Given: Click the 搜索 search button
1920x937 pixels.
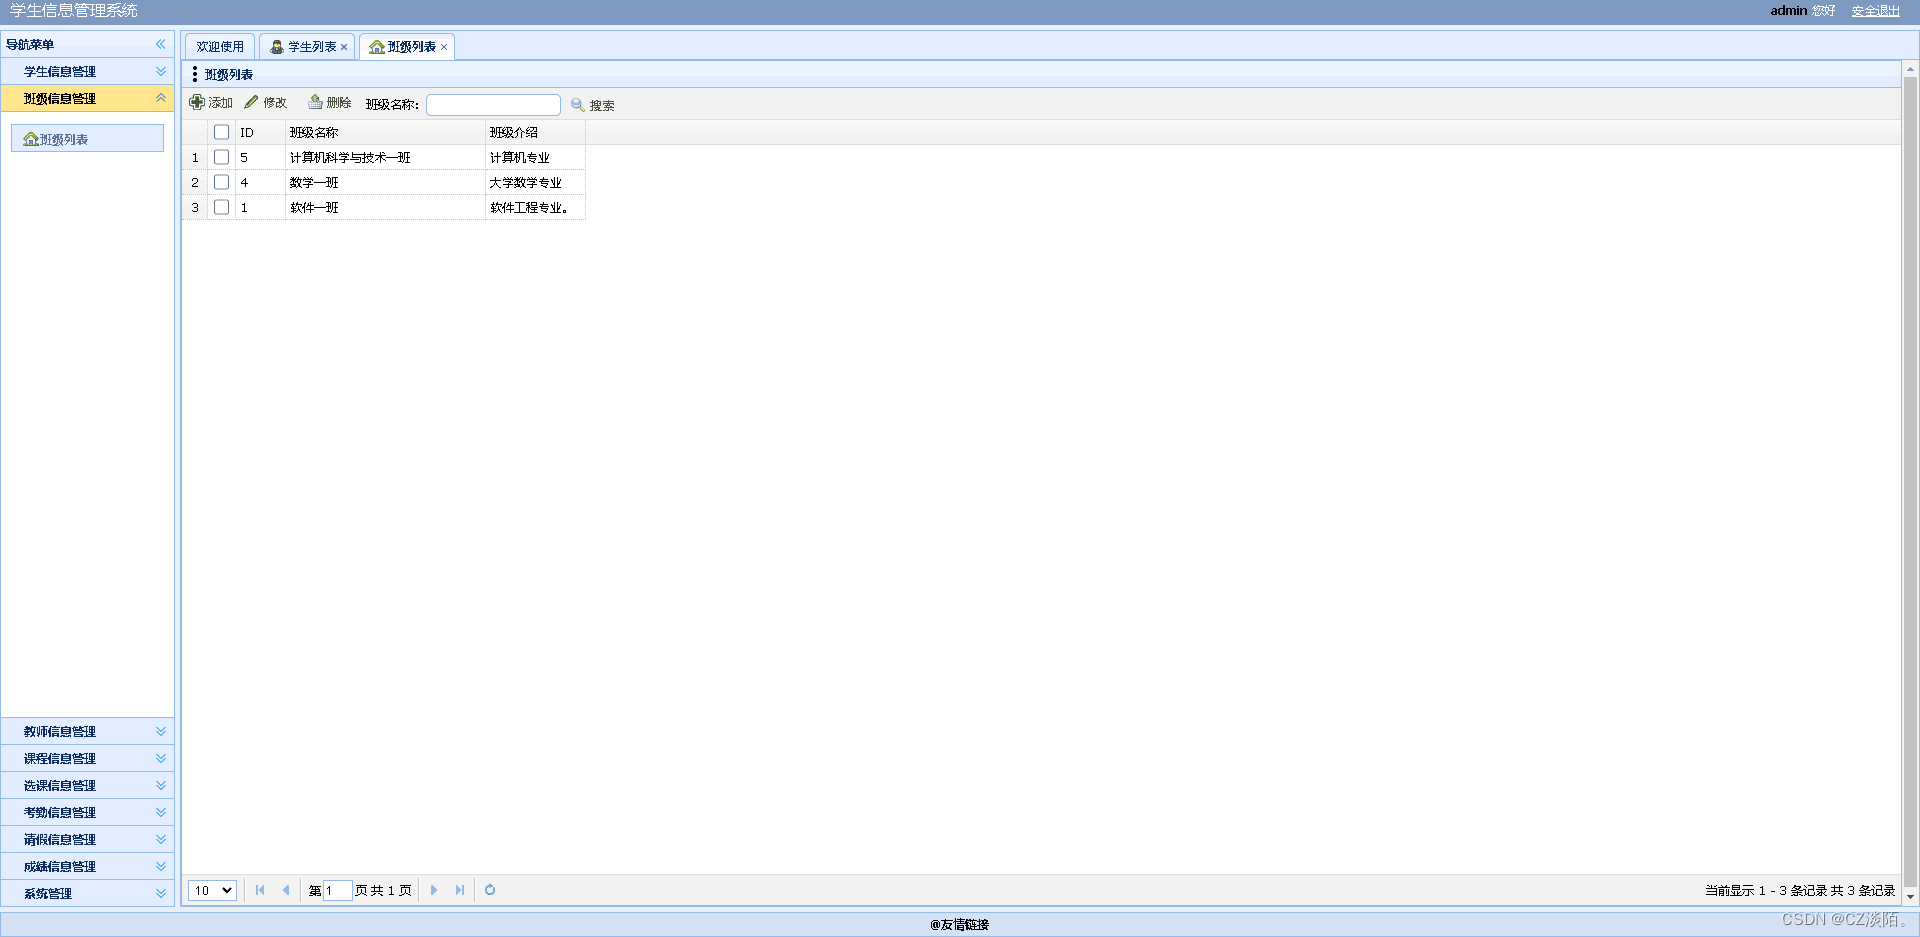Looking at the screenshot, I should coord(593,105).
